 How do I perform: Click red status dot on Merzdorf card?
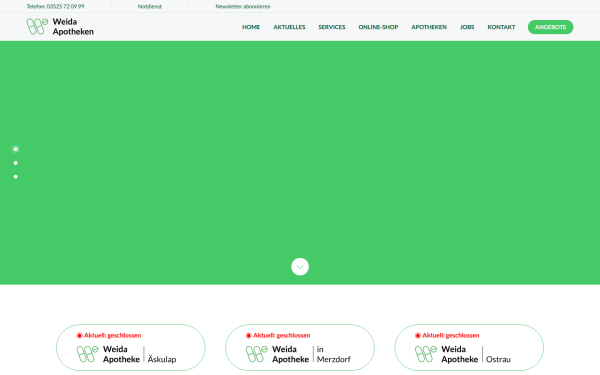coord(249,336)
